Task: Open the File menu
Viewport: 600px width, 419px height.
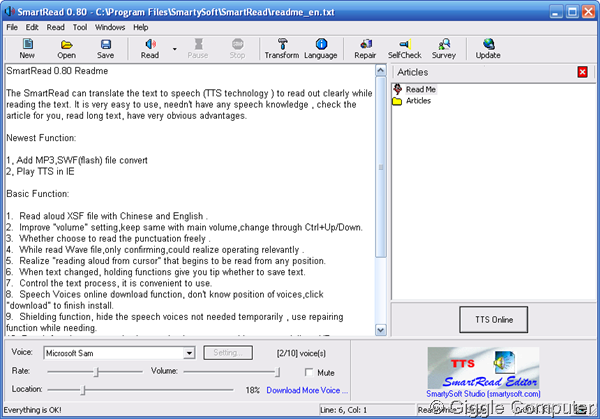Action: pyautogui.click(x=12, y=28)
